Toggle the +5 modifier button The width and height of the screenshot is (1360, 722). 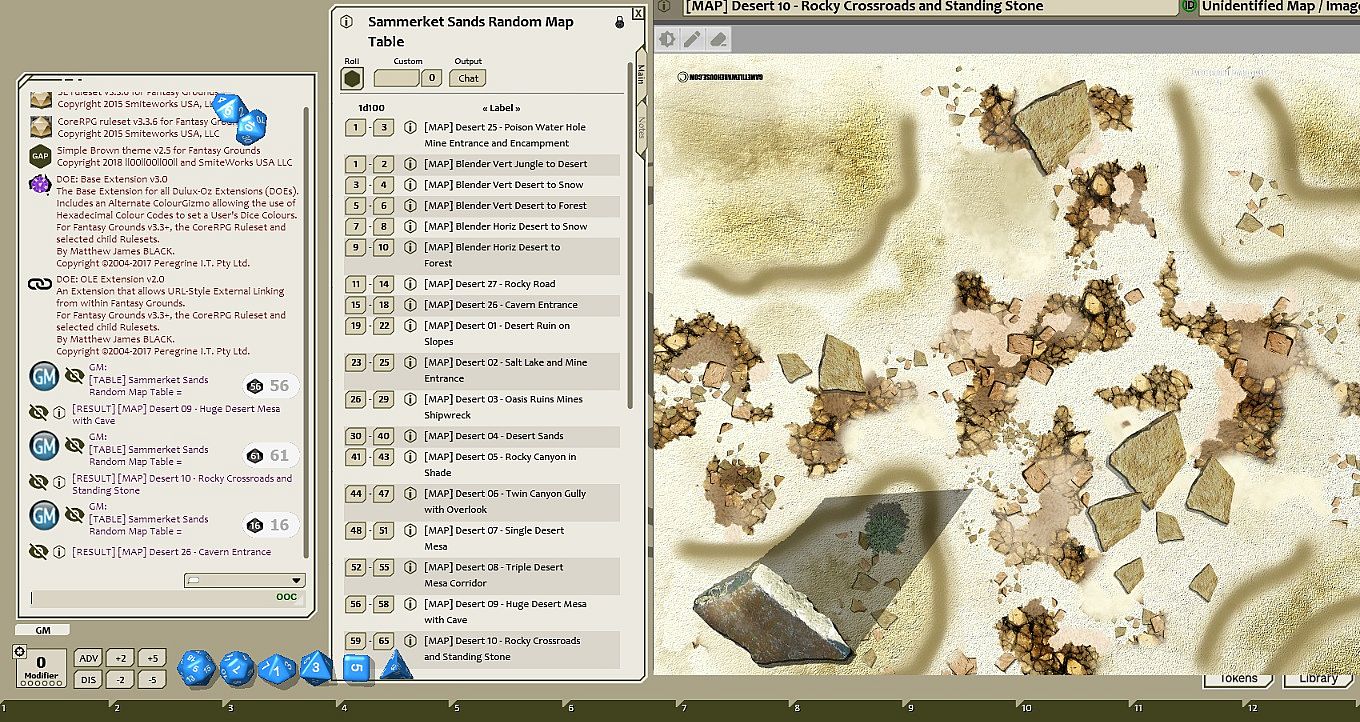tap(152, 658)
